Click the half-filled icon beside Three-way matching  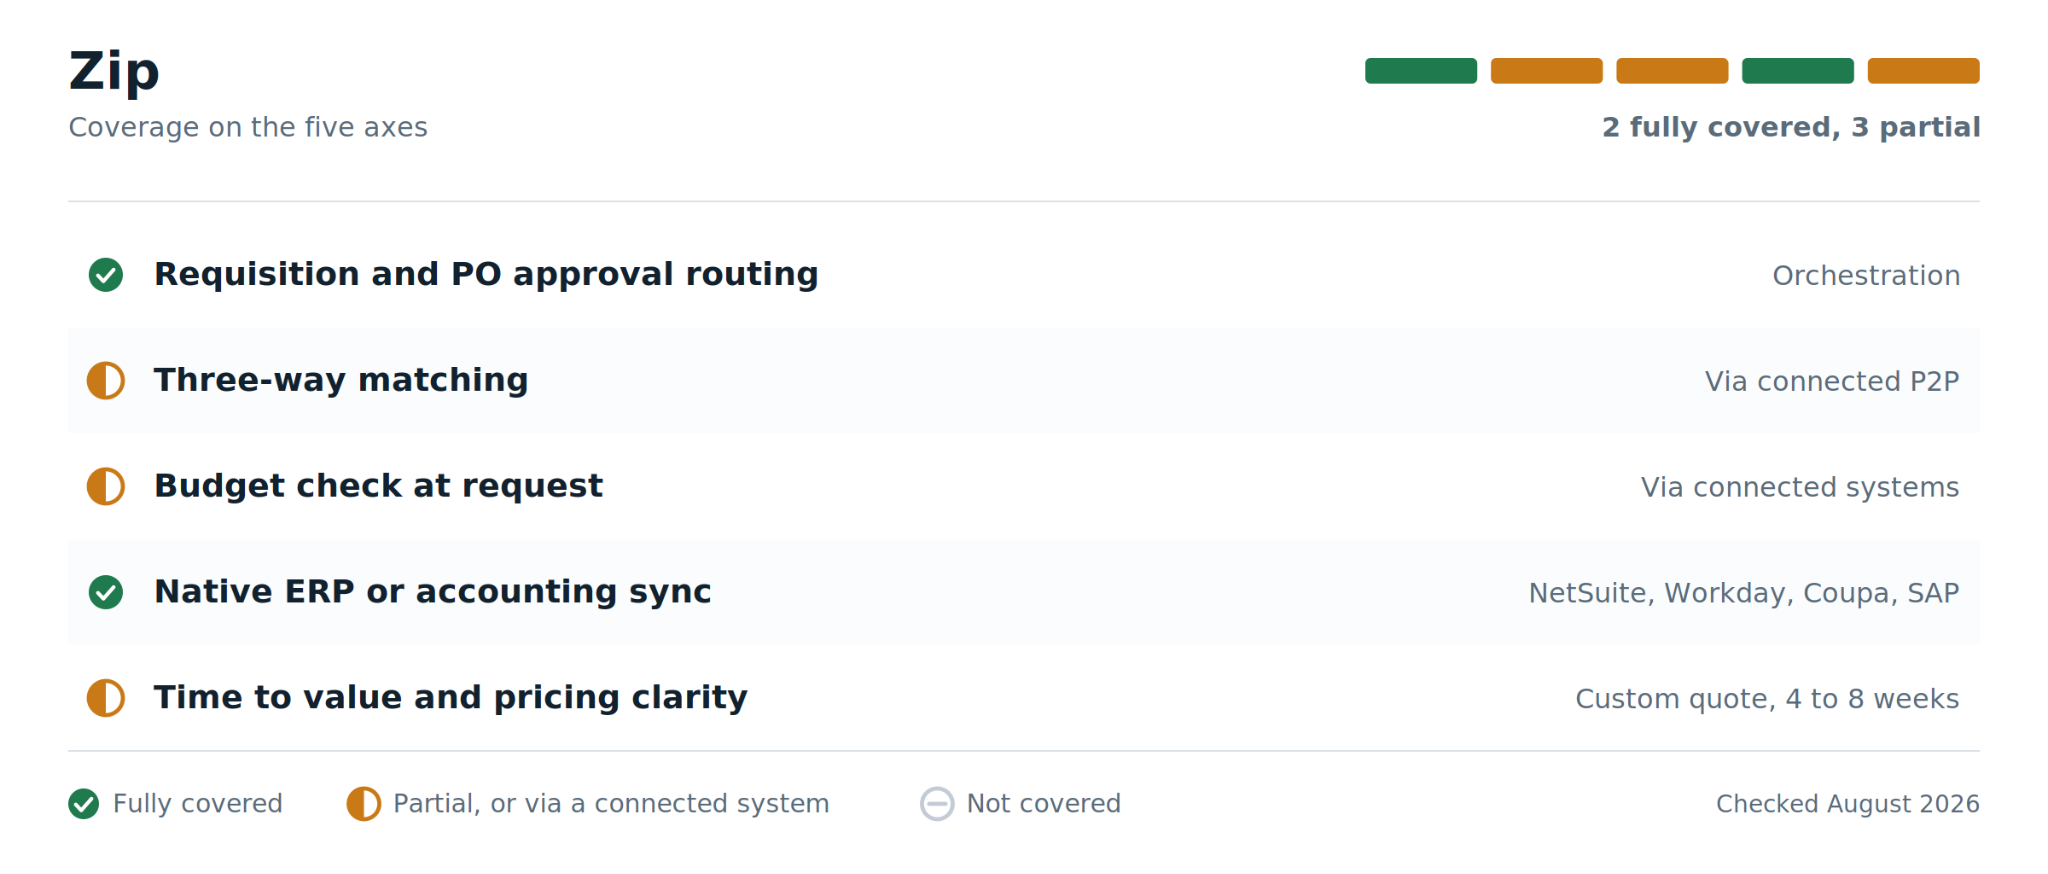pyautogui.click(x=106, y=381)
